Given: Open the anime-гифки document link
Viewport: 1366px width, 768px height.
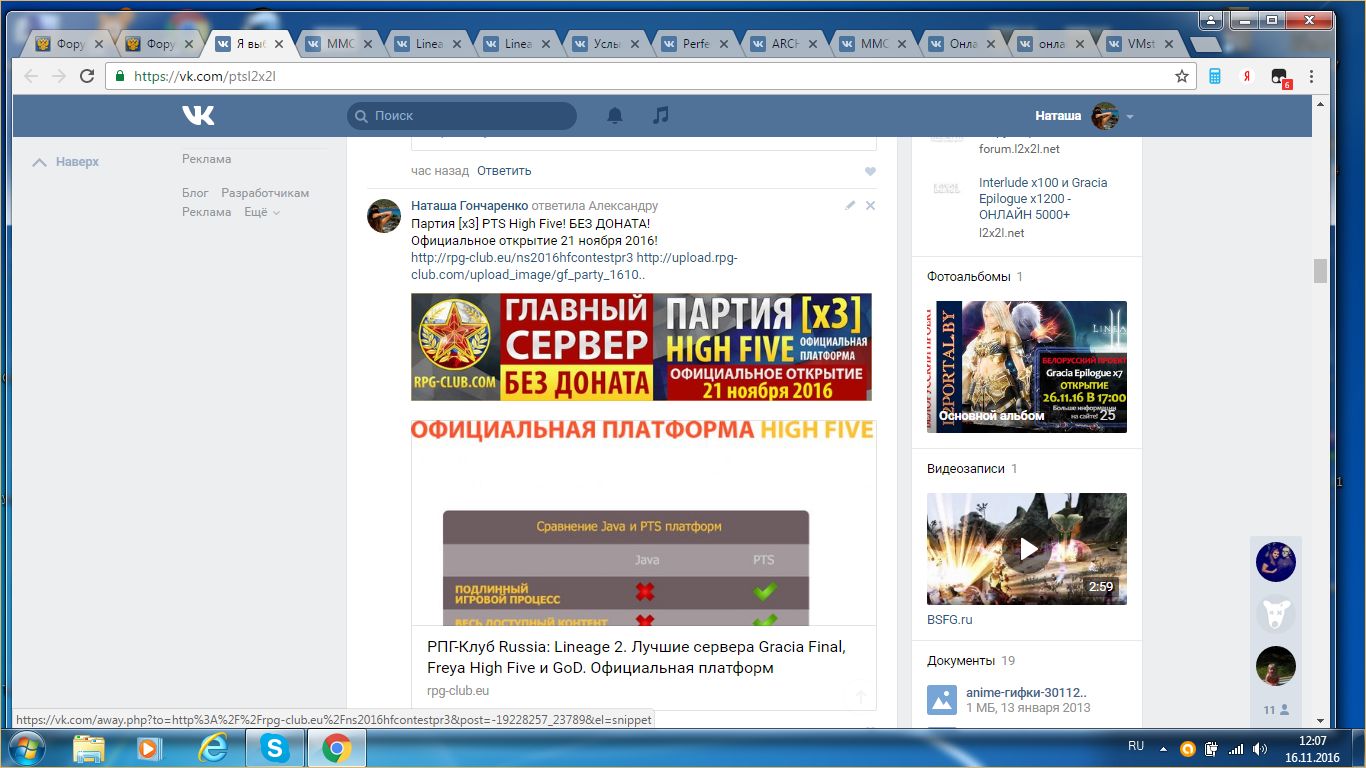Looking at the screenshot, I should (1026, 692).
